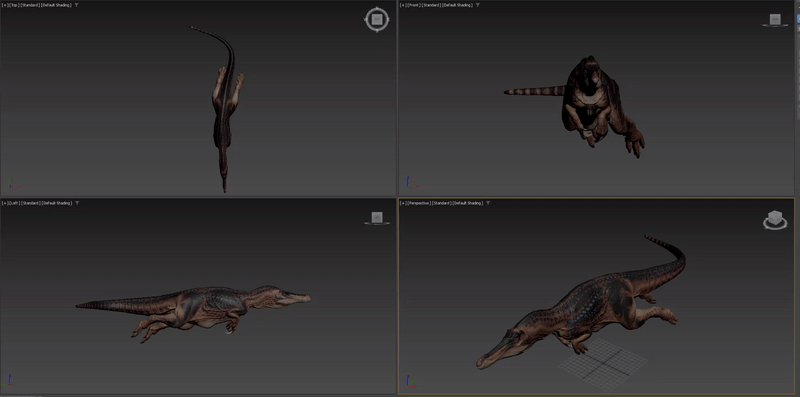Open the [Top] point-of-view menu
This screenshot has width=800, height=397.
pyautogui.click(x=14, y=5)
